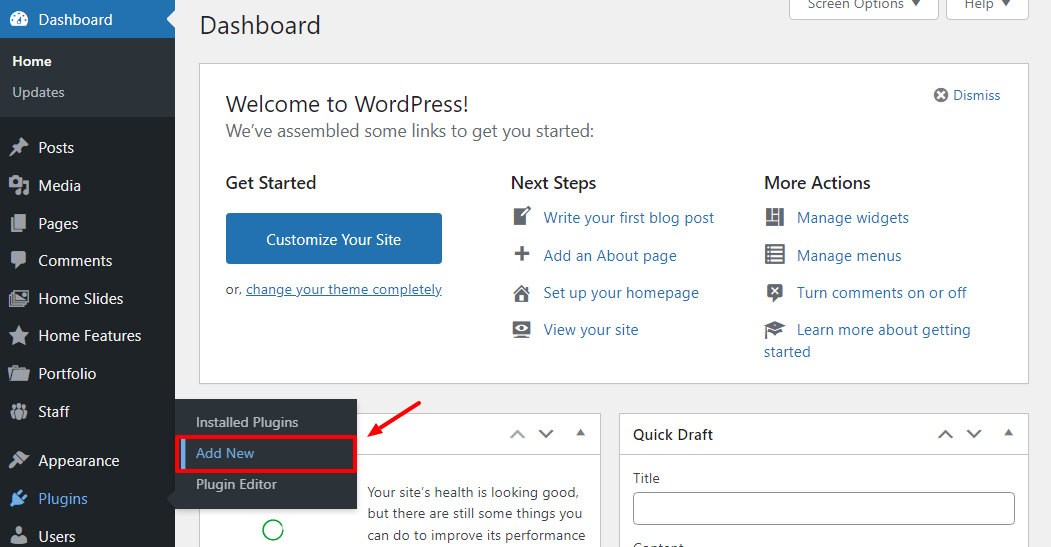Screen dimensions: 1051x547
Task: Click the Media library icon
Action: click(19, 186)
